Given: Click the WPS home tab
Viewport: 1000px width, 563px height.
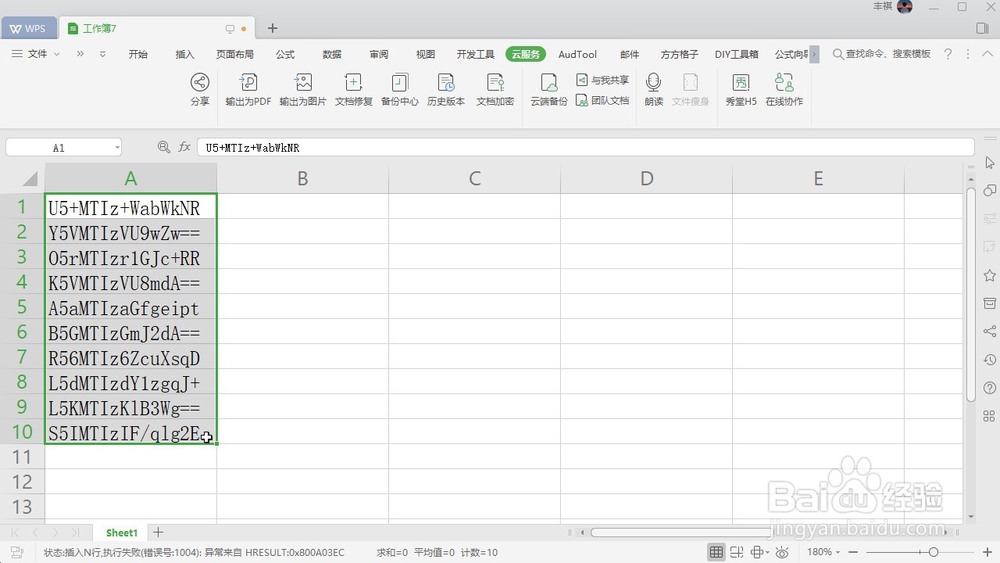Looking at the screenshot, I should pyautogui.click(x=28, y=28).
